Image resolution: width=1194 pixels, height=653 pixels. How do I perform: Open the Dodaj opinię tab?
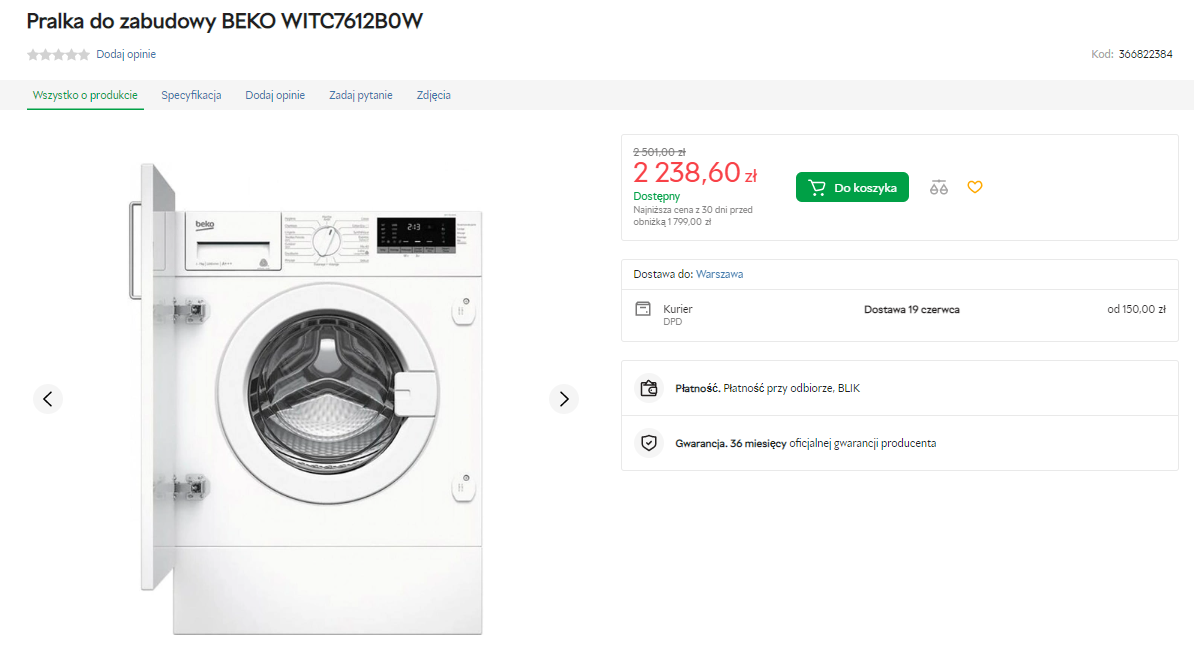point(275,95)
